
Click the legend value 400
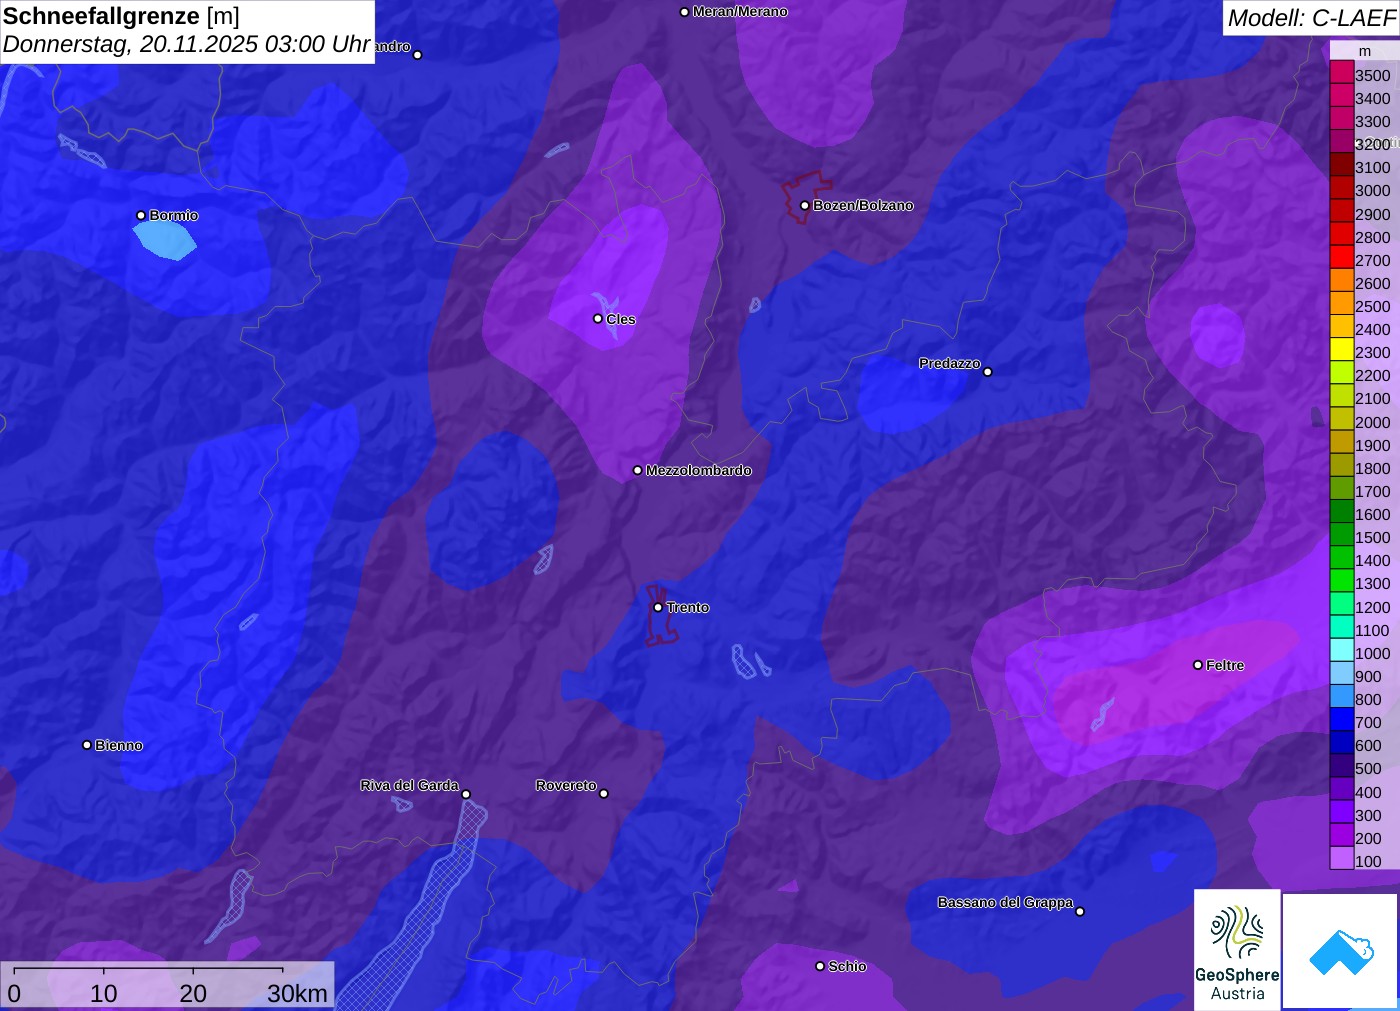[1369, 792]
